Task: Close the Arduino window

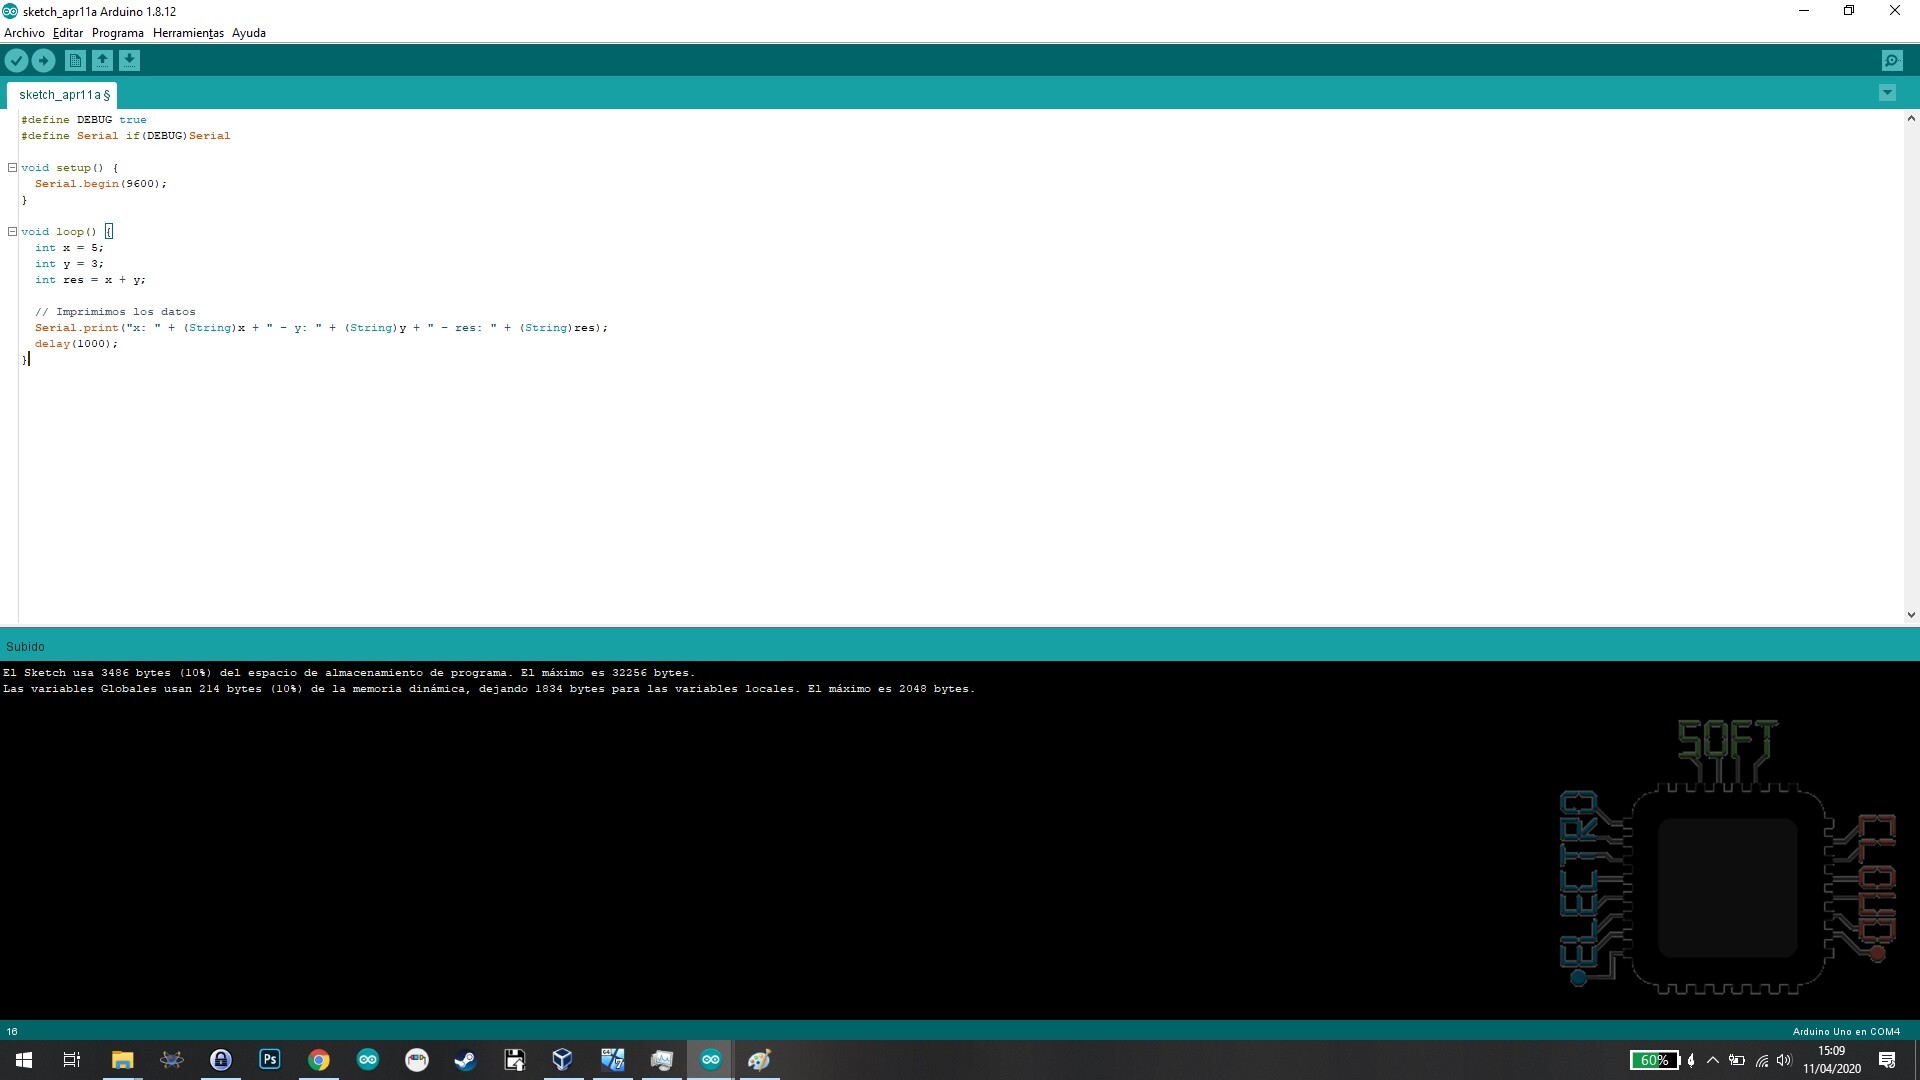Action: pos(1894,11)
